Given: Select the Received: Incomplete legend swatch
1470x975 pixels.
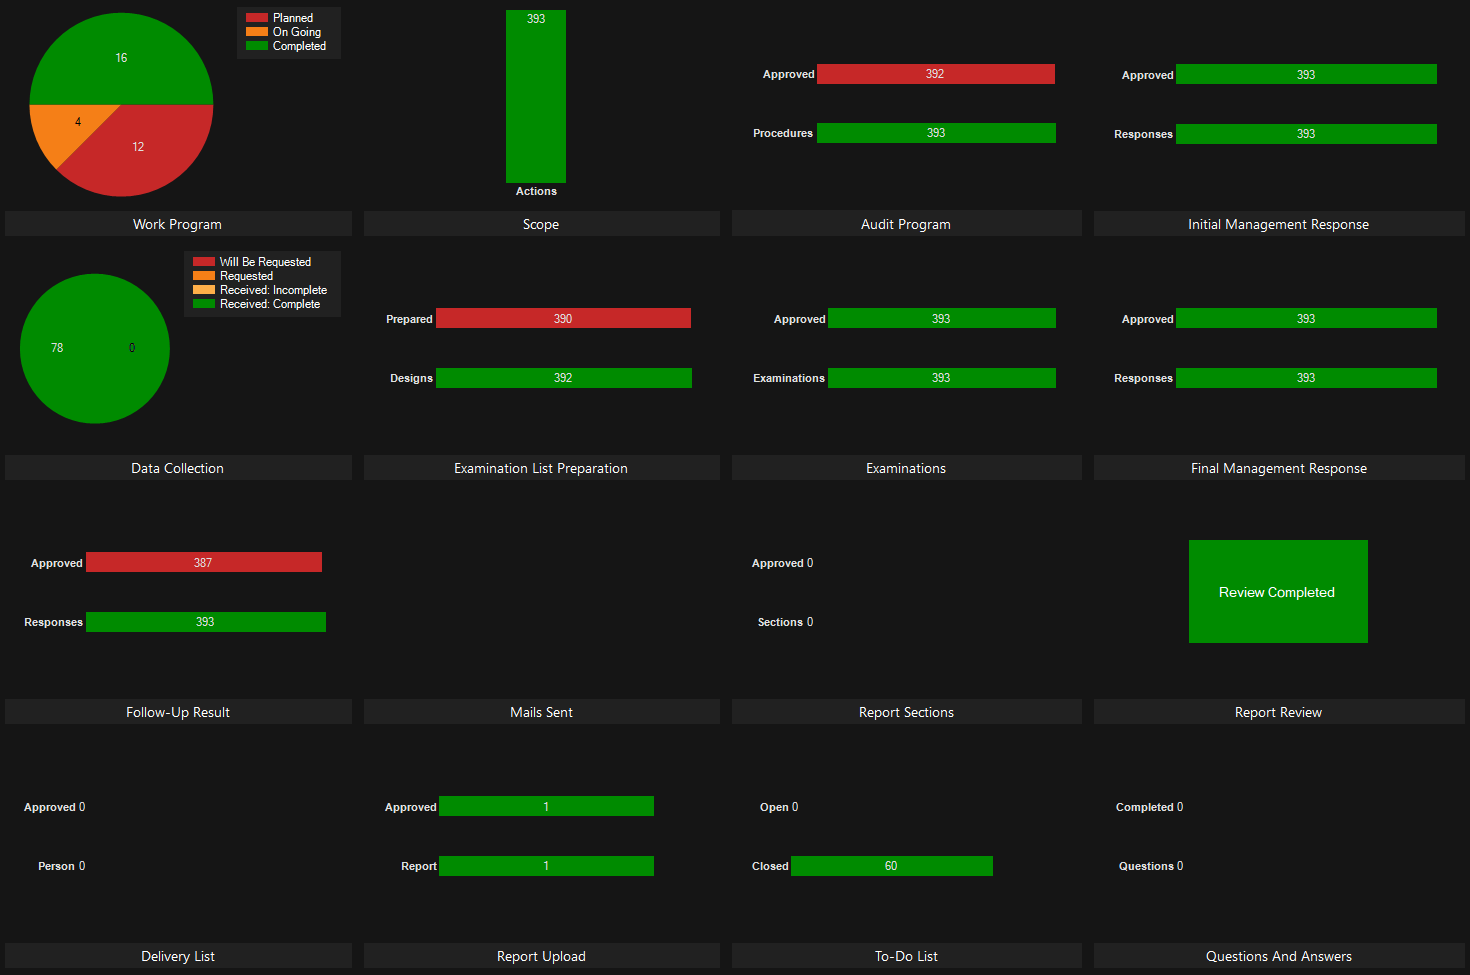Looking at the screenshot, I should 204,290.
